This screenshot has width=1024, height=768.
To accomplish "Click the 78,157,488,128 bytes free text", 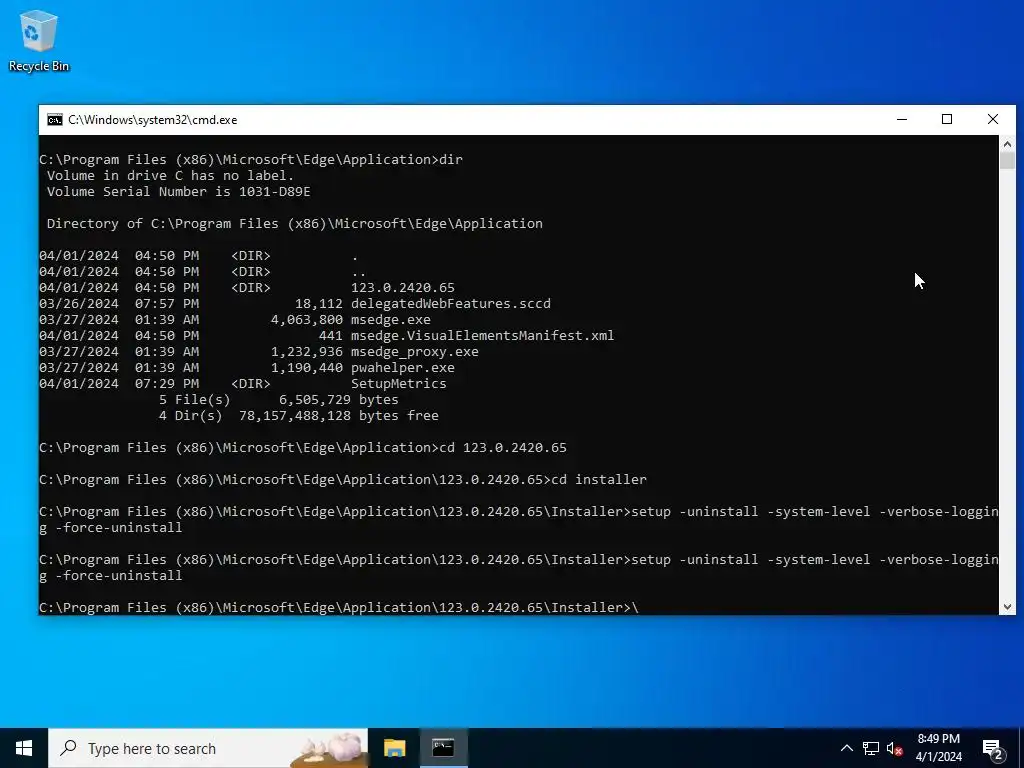I will point(338,416).
